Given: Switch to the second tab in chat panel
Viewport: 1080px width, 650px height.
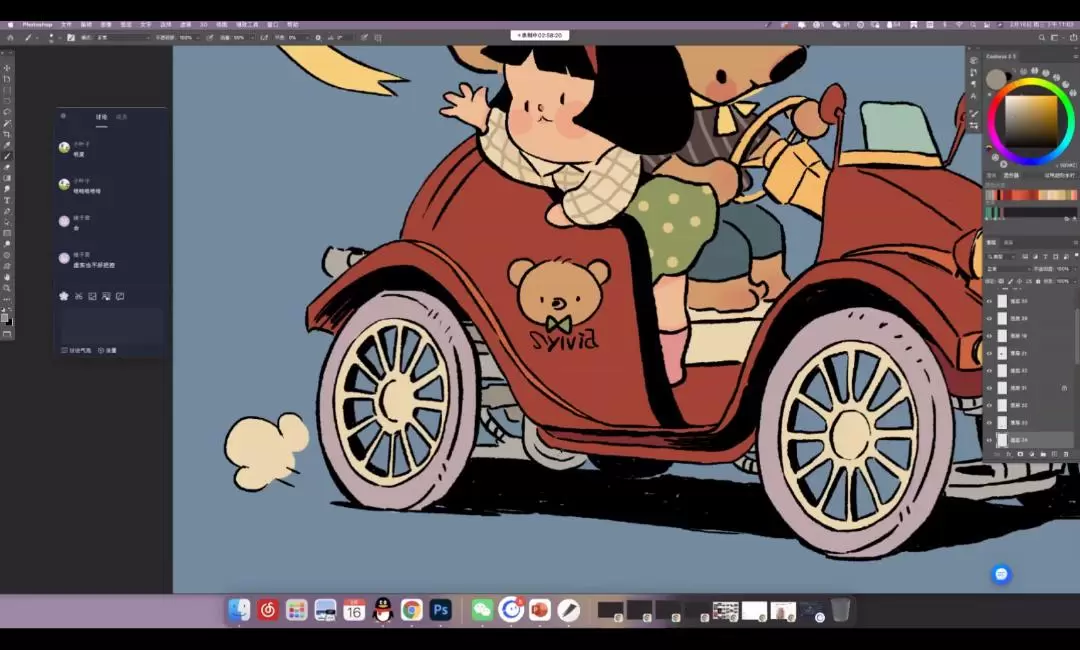Looking at the screenshot, I should [x=122, y=117].
